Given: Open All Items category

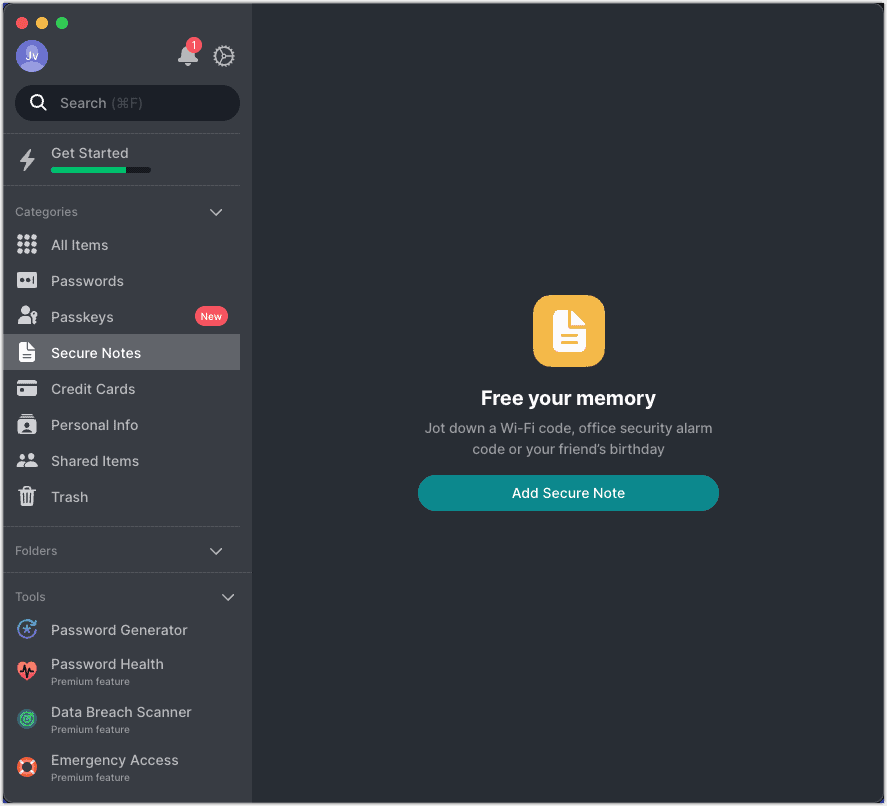Looking at the screenshot, I should click(x=122, y=245).
